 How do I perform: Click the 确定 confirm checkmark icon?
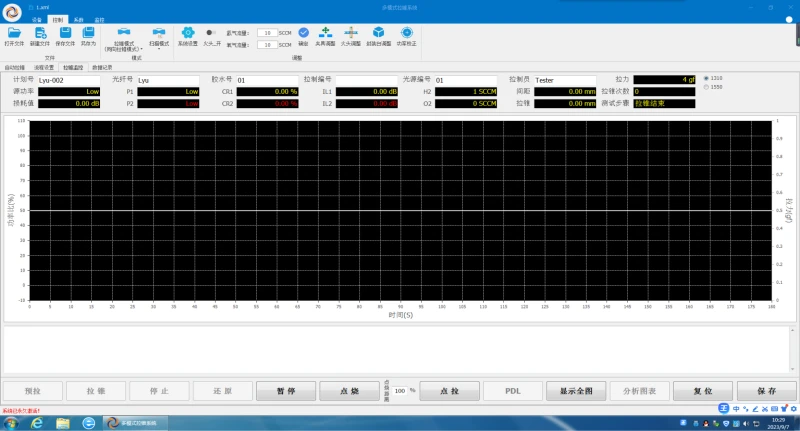pos(303,34)
